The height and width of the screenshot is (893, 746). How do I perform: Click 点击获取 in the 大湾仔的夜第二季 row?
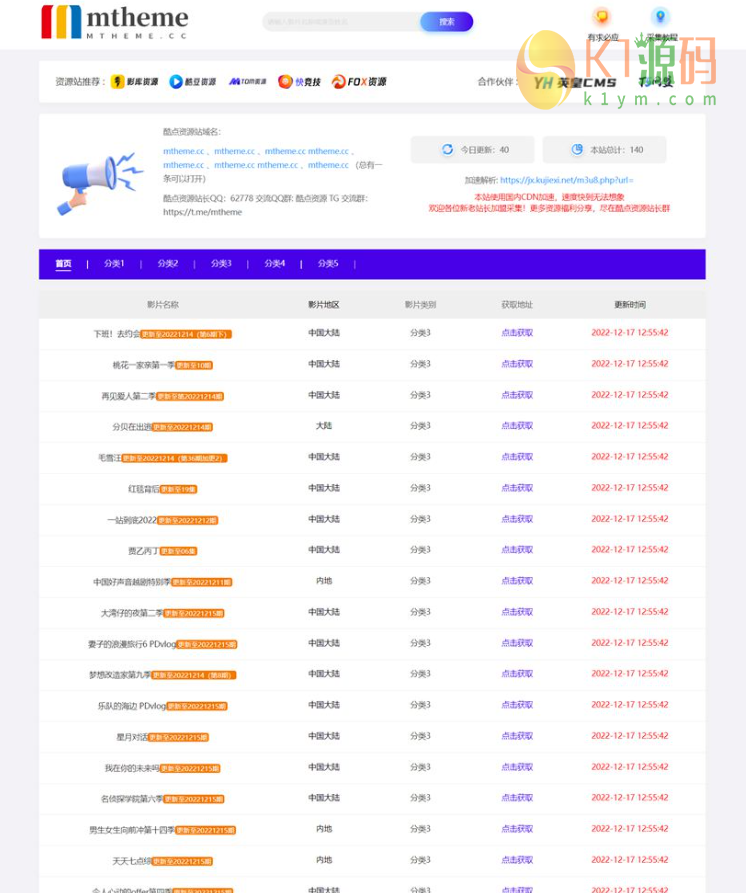click(x=517, y=612)
